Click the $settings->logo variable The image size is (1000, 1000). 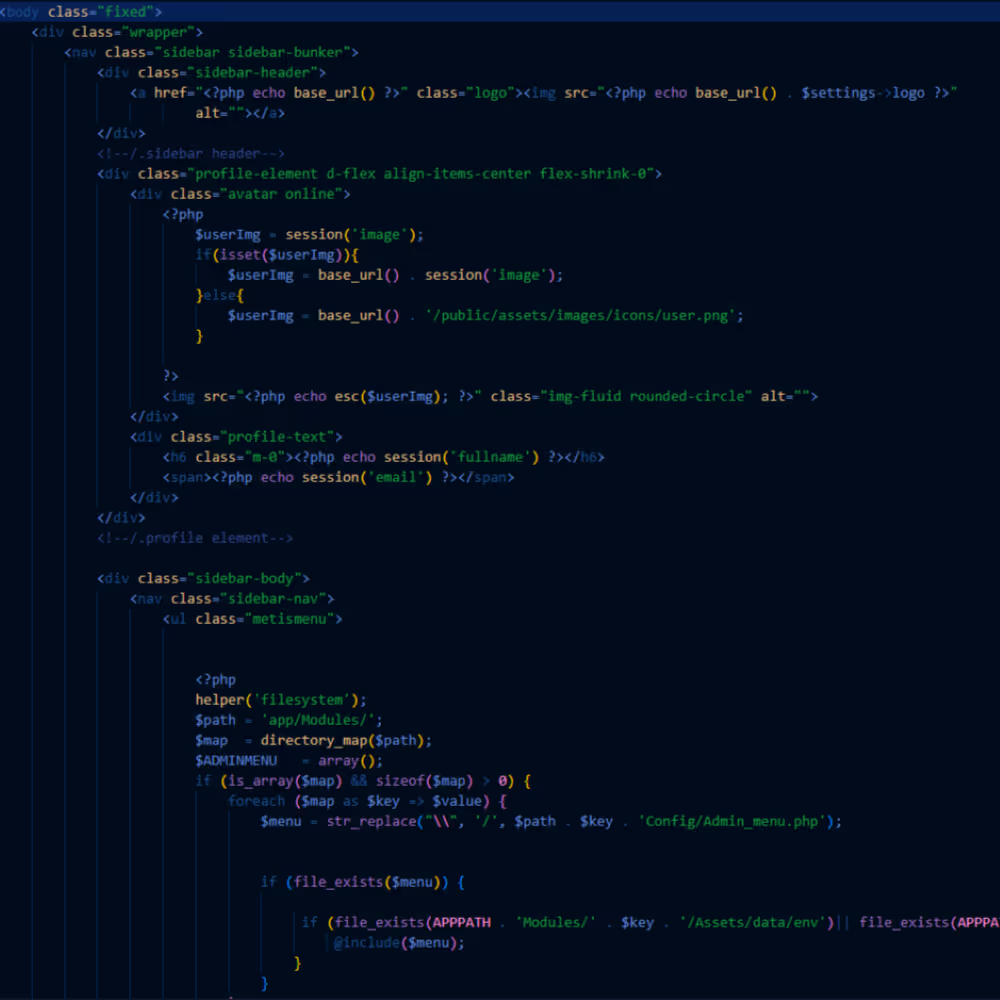(862, 93)
